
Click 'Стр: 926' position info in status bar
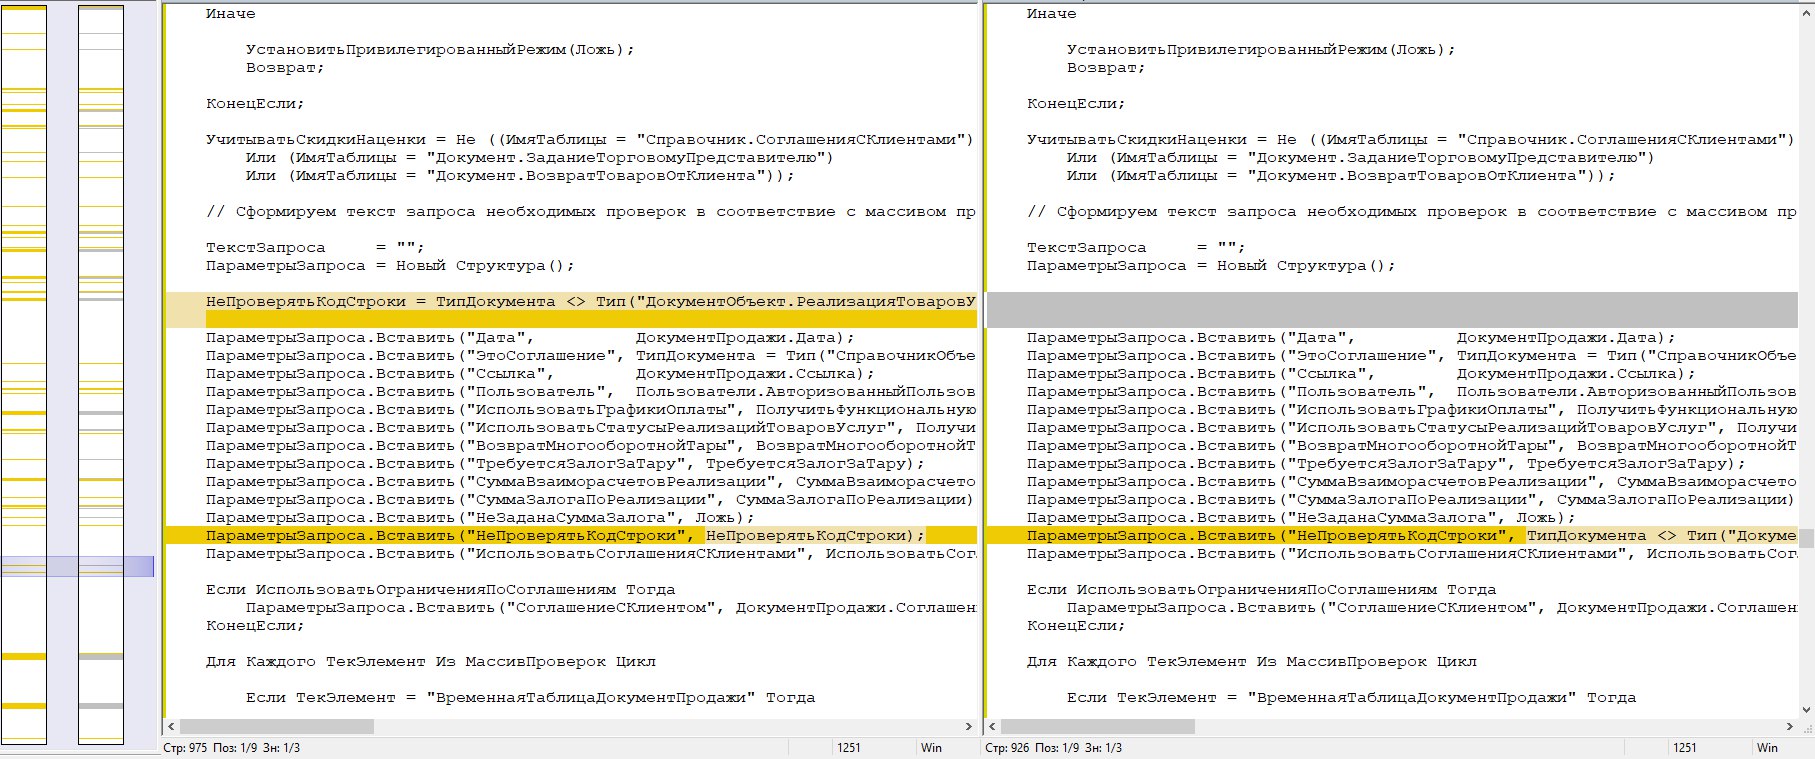click(x=1053, y=748)
